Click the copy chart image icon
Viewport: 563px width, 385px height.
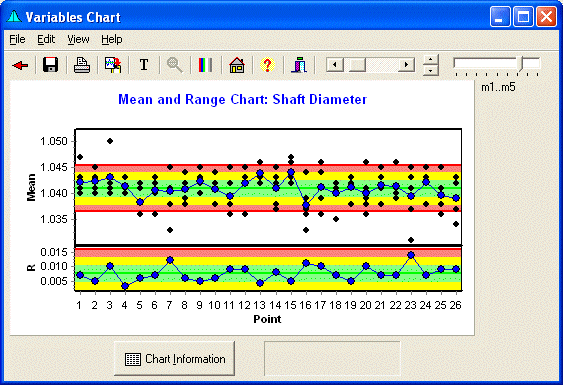click(x=113, y=65)
